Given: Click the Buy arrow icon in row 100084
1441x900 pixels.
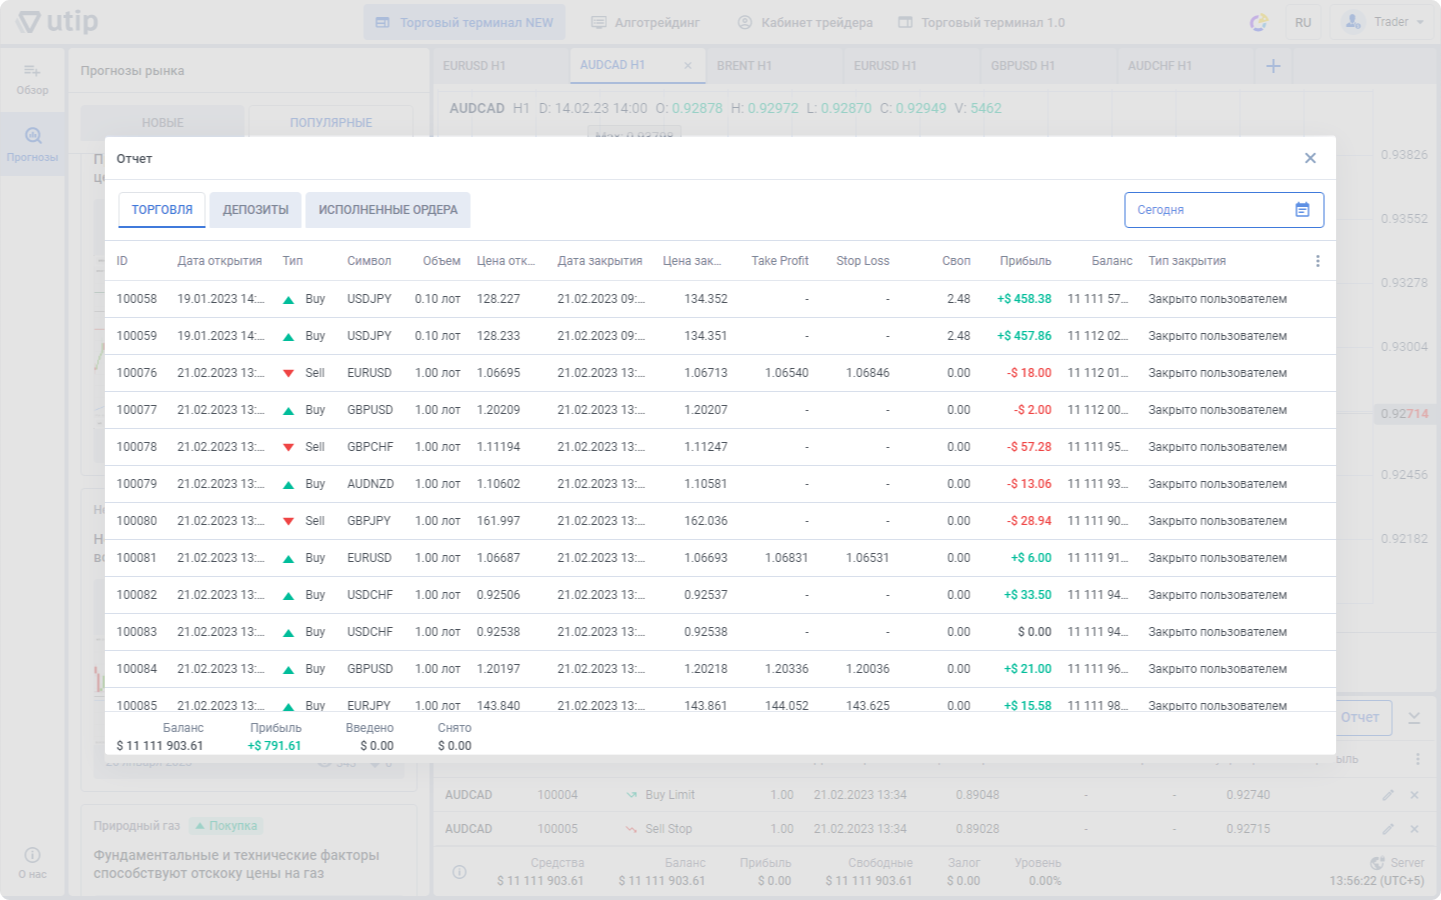Looking at the screenshot, I should (288, 669).
